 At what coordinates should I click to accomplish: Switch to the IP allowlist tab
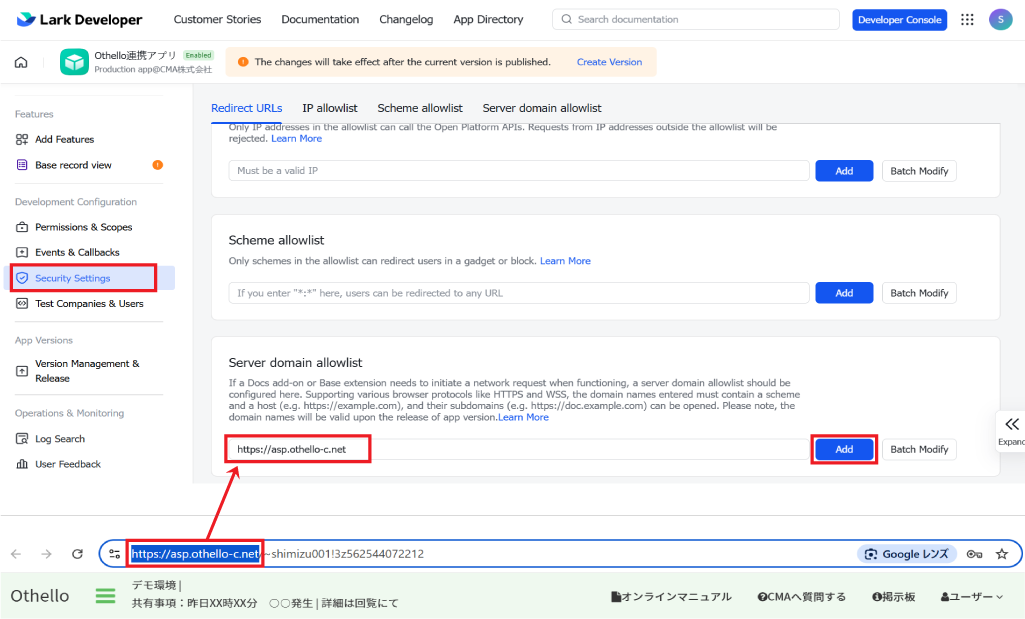[x=330, y=108]
